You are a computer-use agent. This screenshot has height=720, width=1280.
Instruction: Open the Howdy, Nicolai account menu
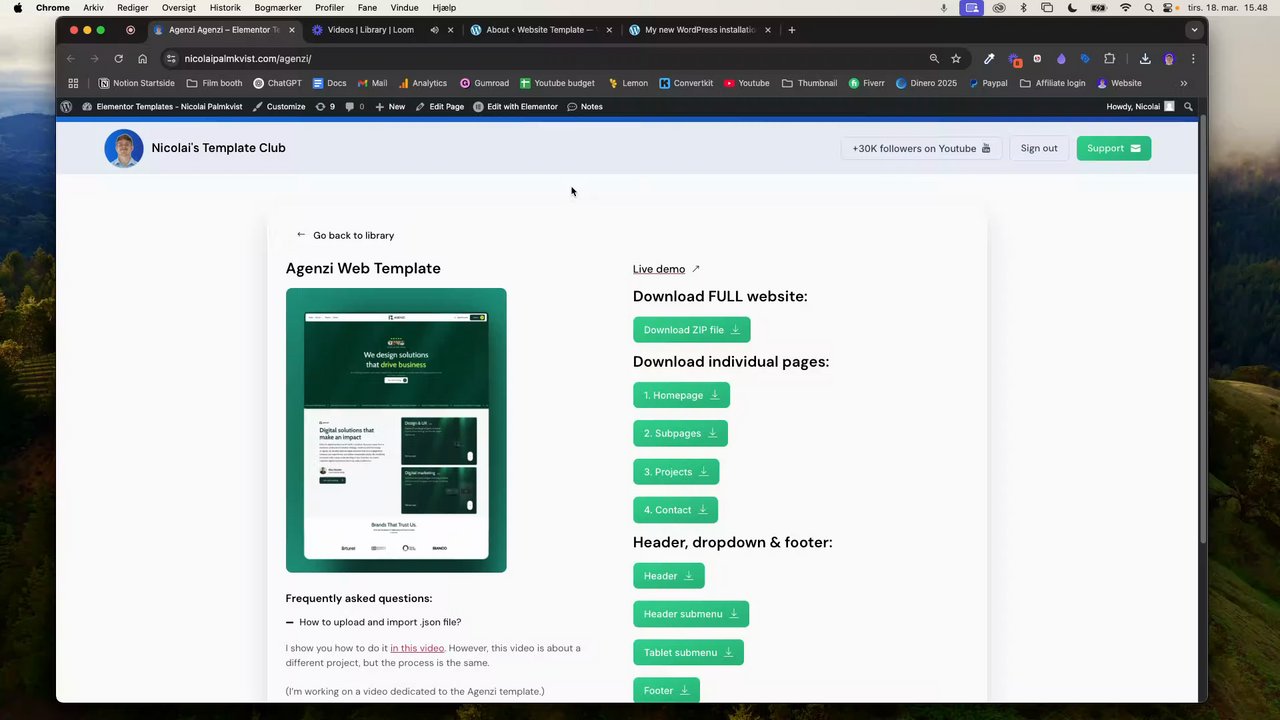[x=1140, y=106]
